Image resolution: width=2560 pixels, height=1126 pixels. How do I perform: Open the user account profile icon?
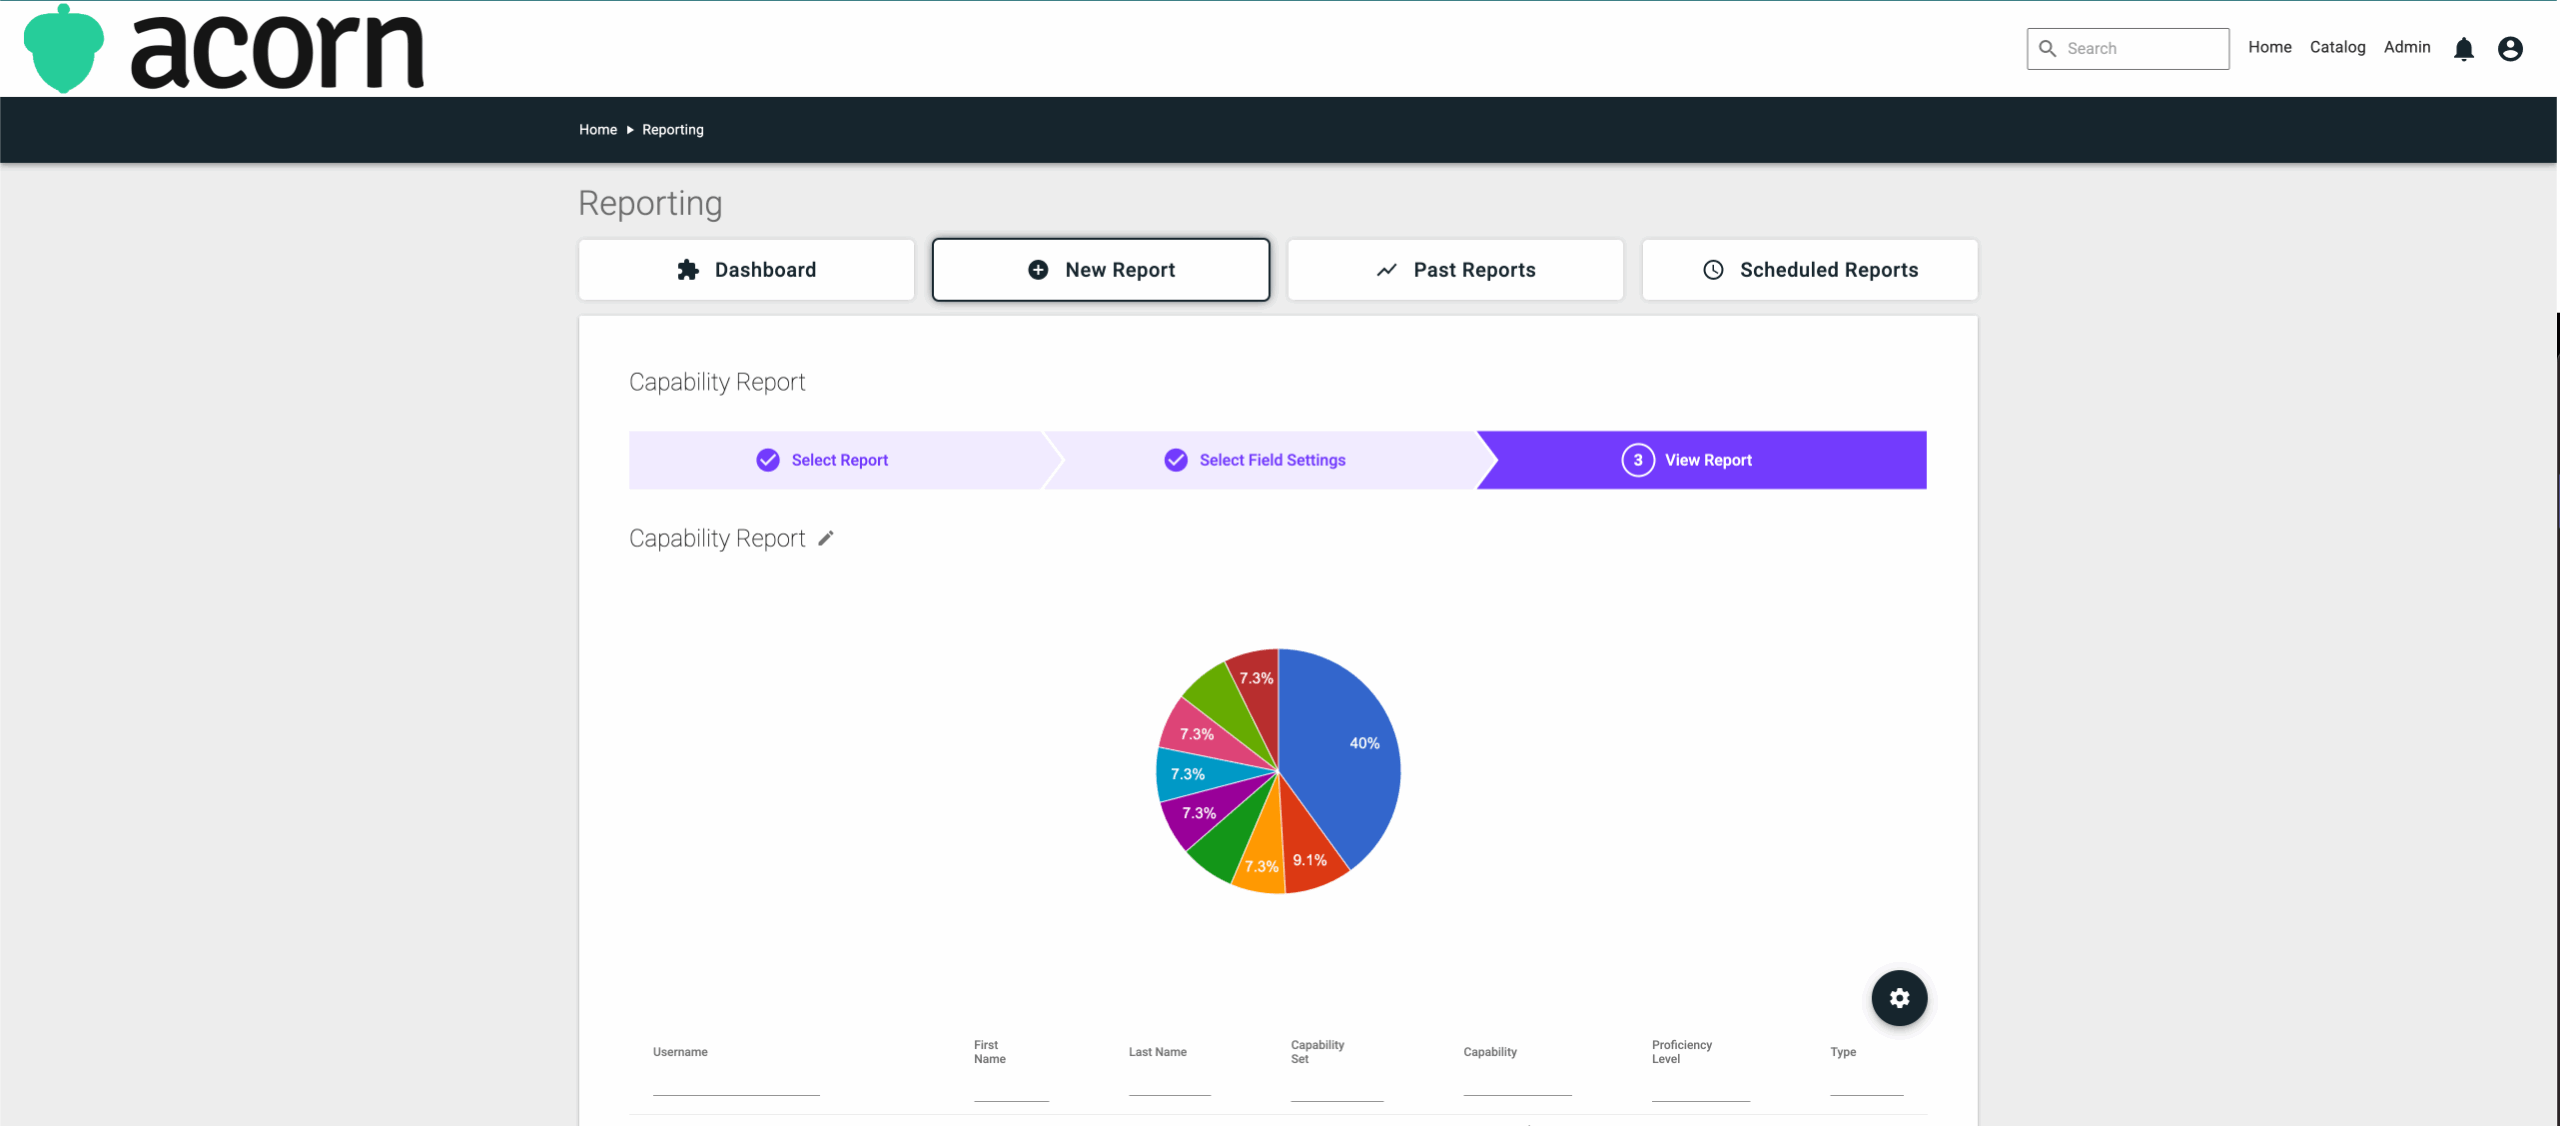[2509, 49]
